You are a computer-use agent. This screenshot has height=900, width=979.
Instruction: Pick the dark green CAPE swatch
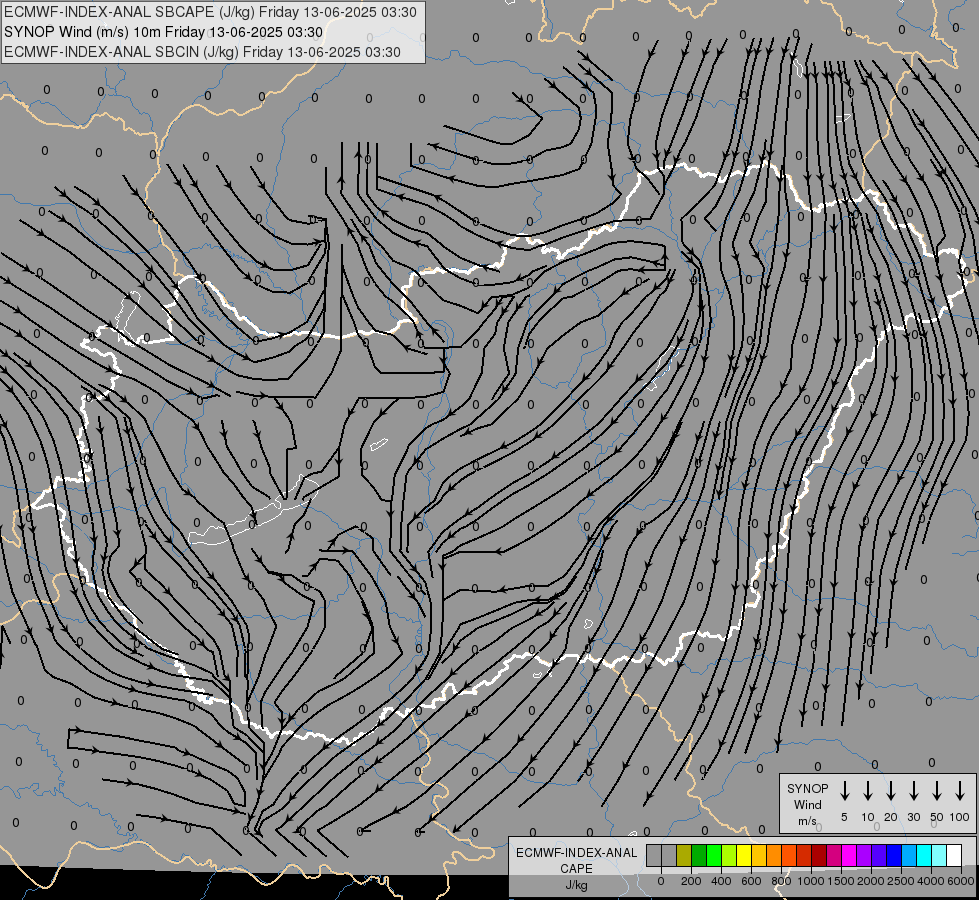tap(699, 855)
